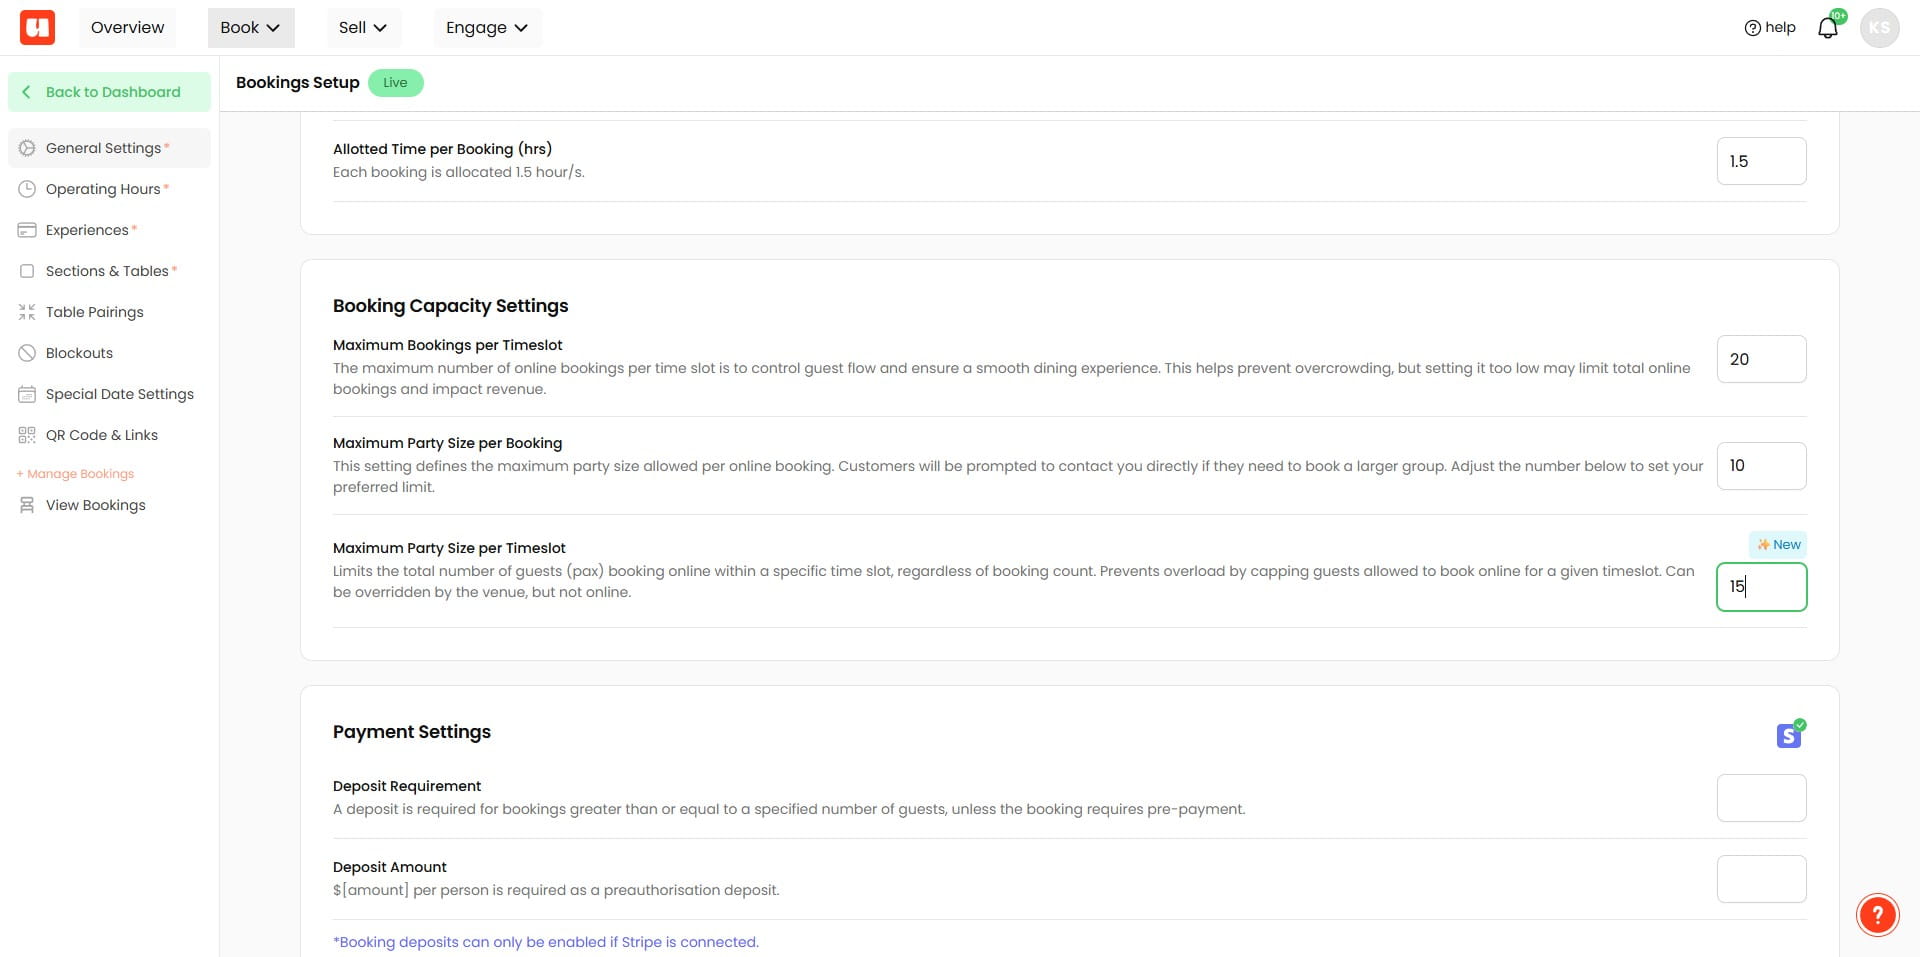The width and height of the screenshot is (1920, 957).
Task: Click the Operating Hours clock icon
Action: click(27, 189)
